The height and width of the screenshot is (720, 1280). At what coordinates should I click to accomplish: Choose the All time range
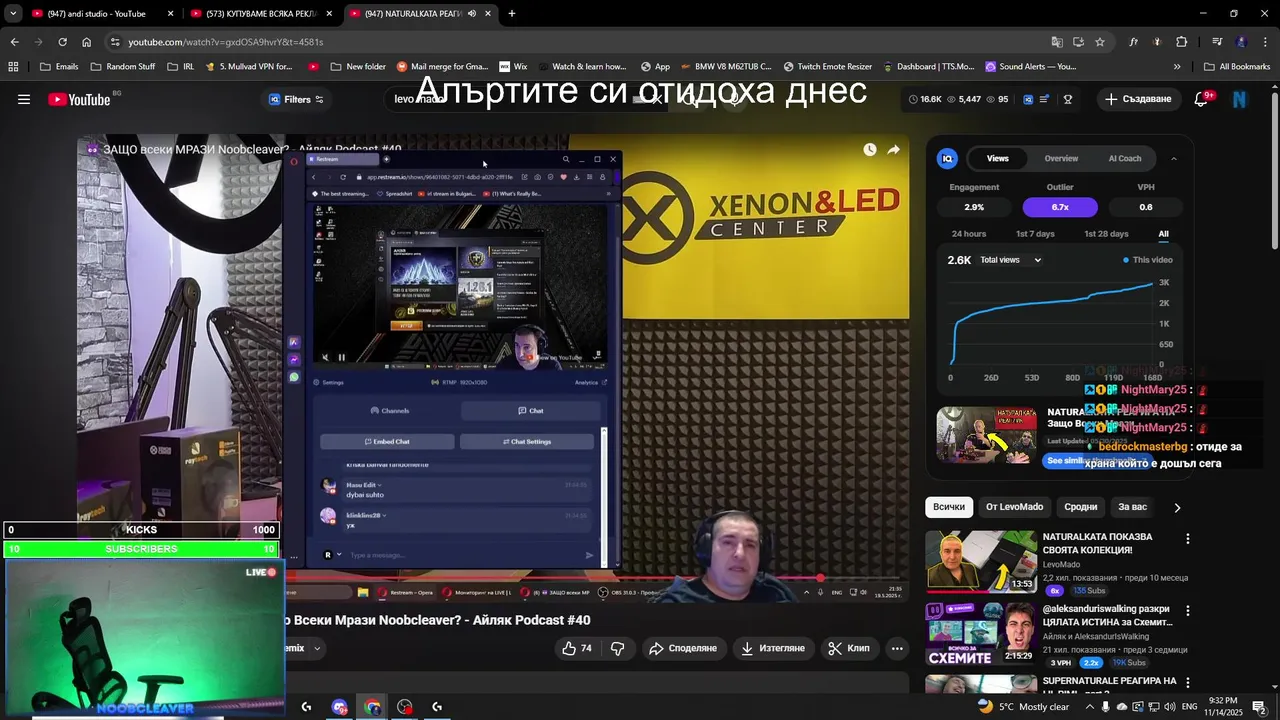tap(1163, 234)
